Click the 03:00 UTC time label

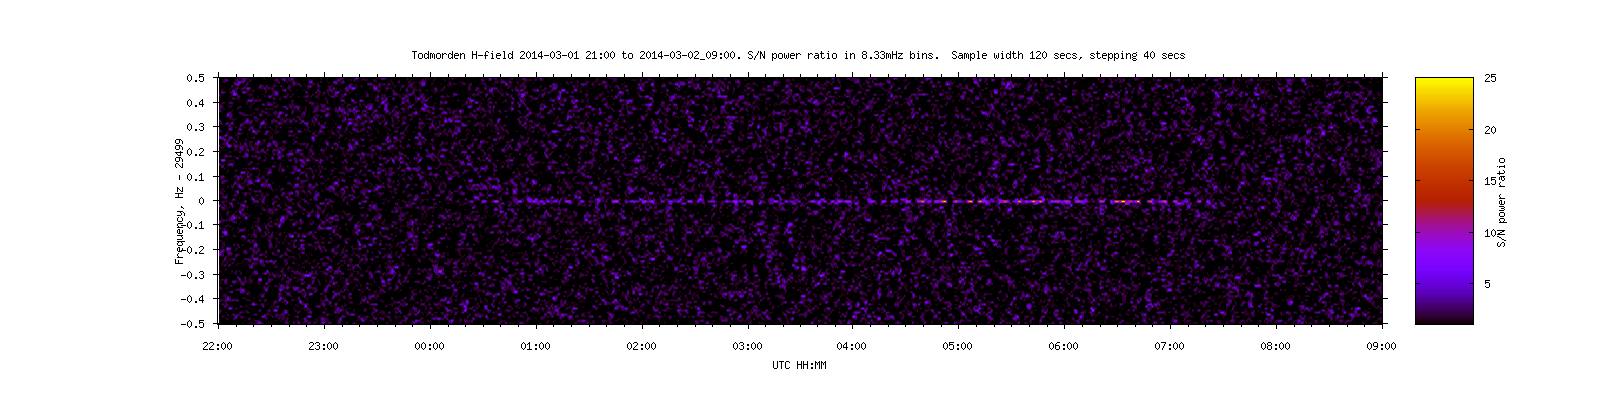747,347
